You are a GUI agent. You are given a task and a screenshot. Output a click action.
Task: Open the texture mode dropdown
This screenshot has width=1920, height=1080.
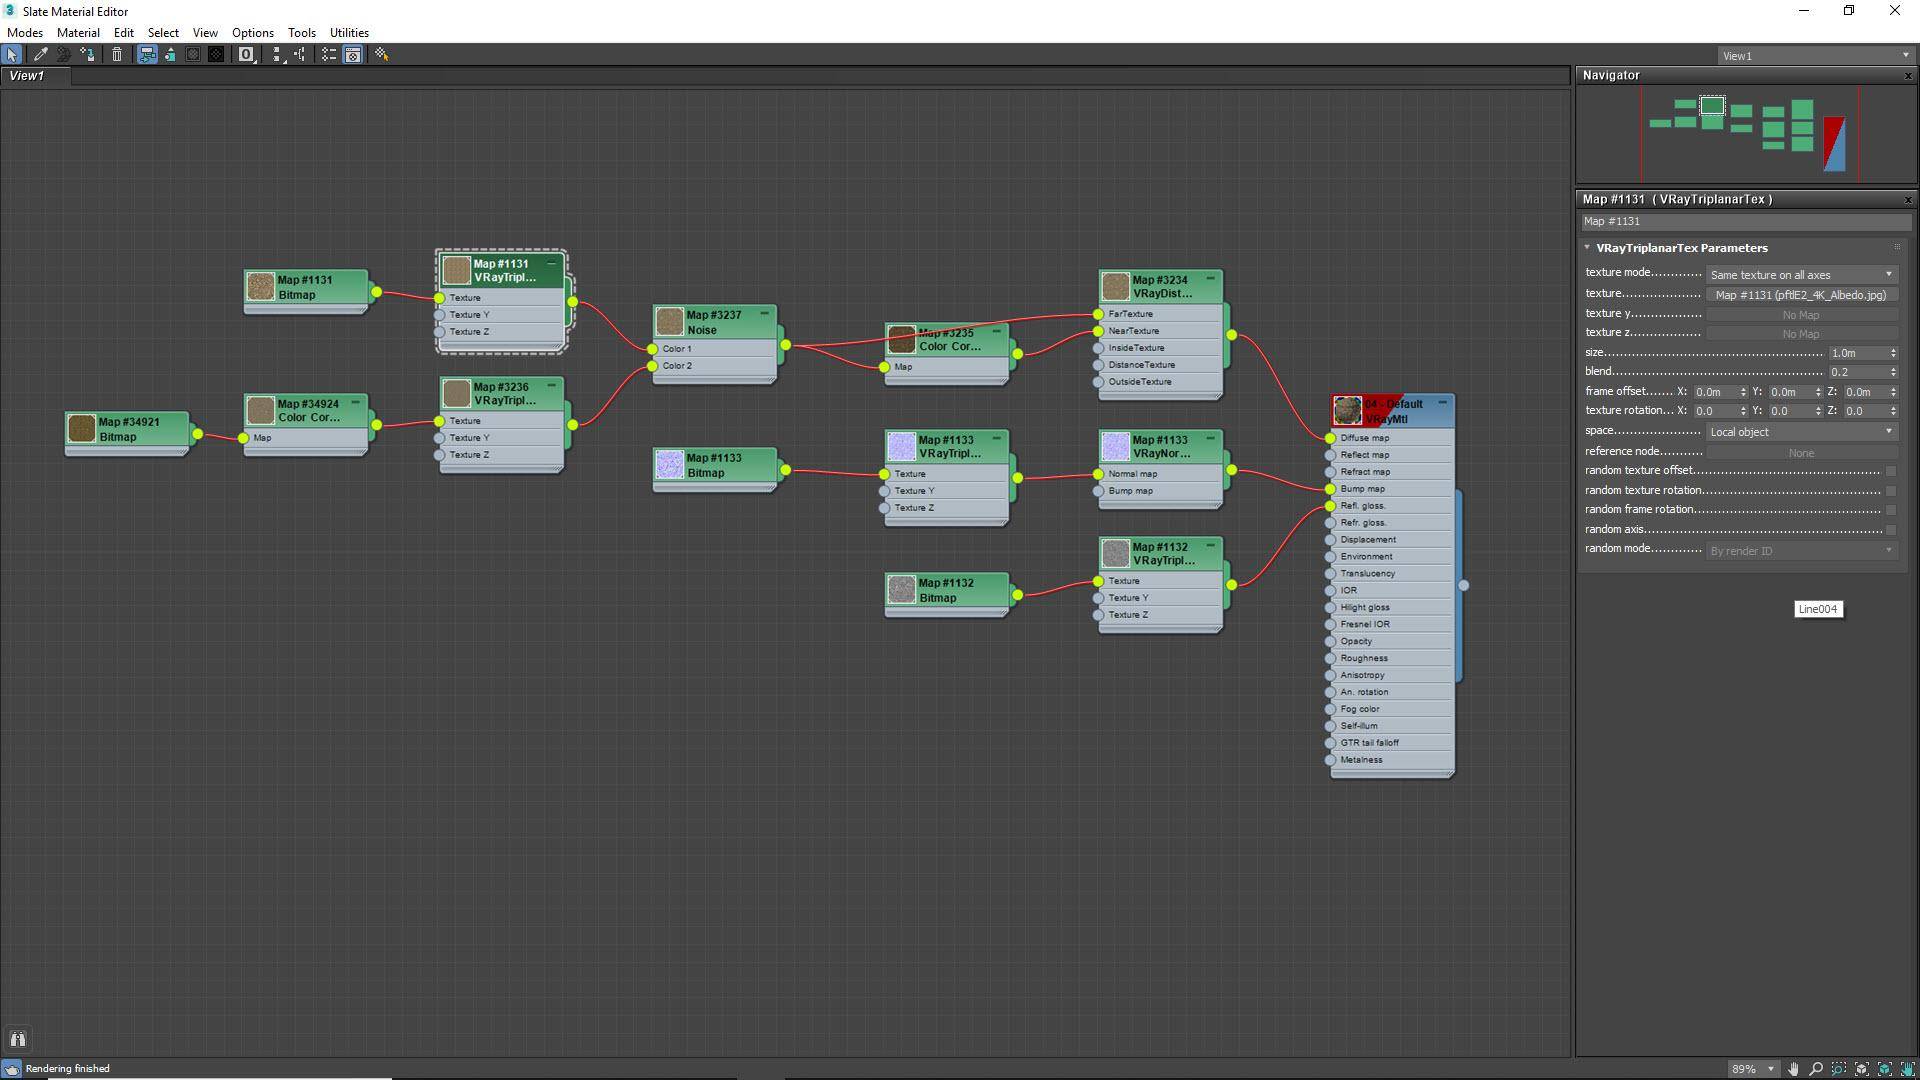click(x=1801, y=274)
